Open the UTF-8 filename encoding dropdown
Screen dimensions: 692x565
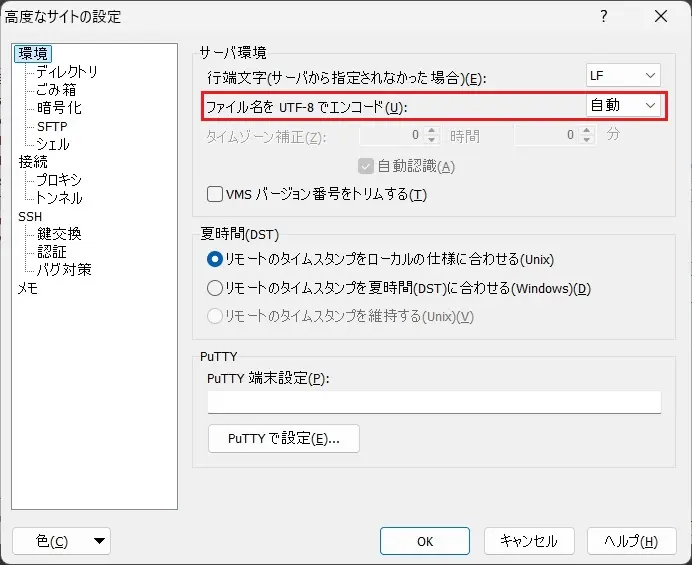(623, 105)
